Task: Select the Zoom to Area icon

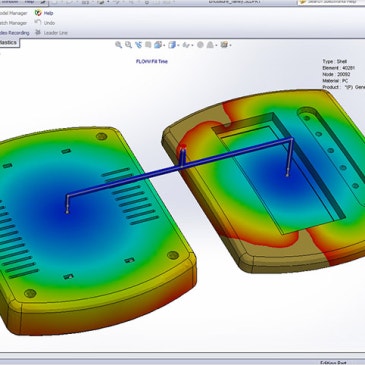Action: click(128, 45)
